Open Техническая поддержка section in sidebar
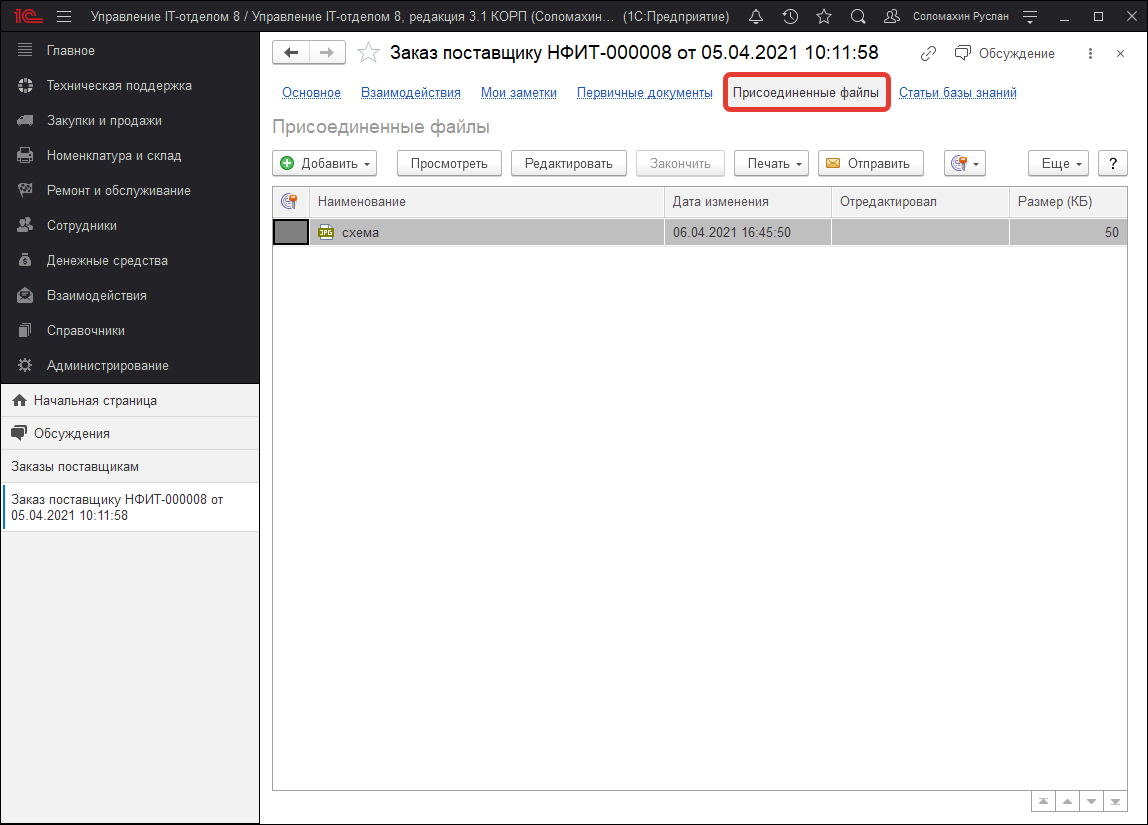This screenshot has height=825, width=1148. pyautogui.click(x=118, y=86)
